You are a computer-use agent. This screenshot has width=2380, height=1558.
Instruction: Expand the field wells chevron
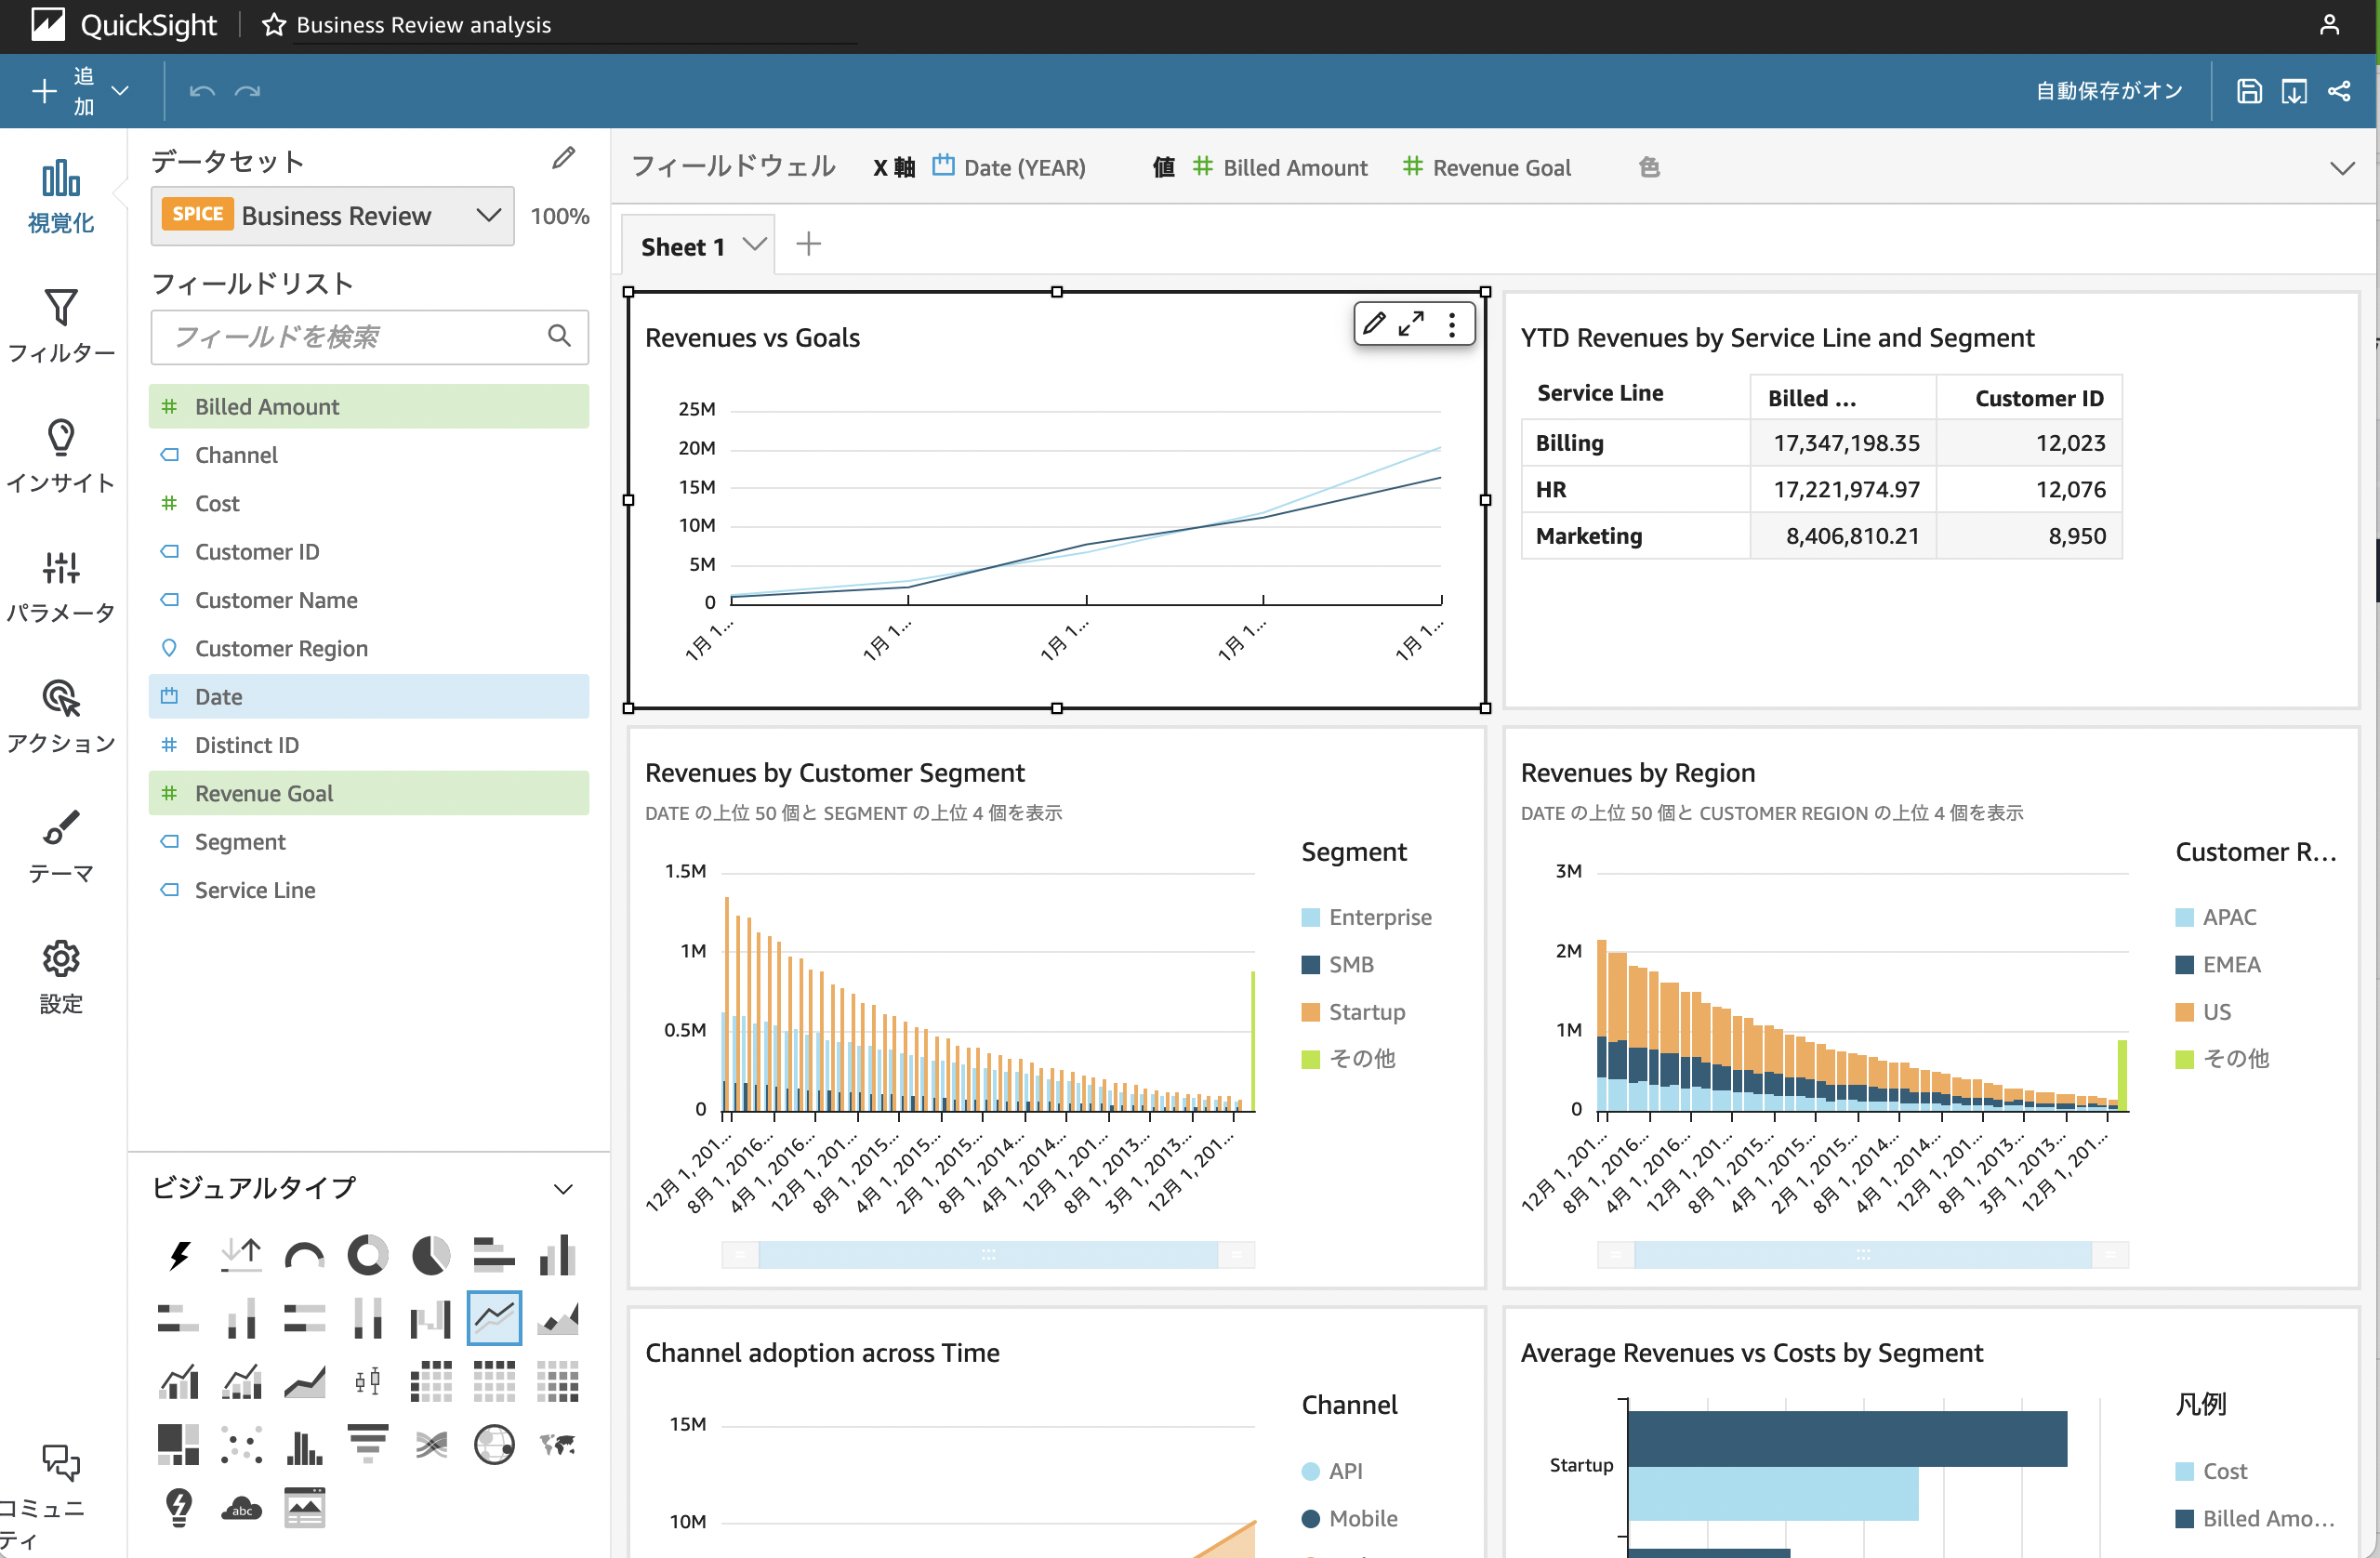2341,168
